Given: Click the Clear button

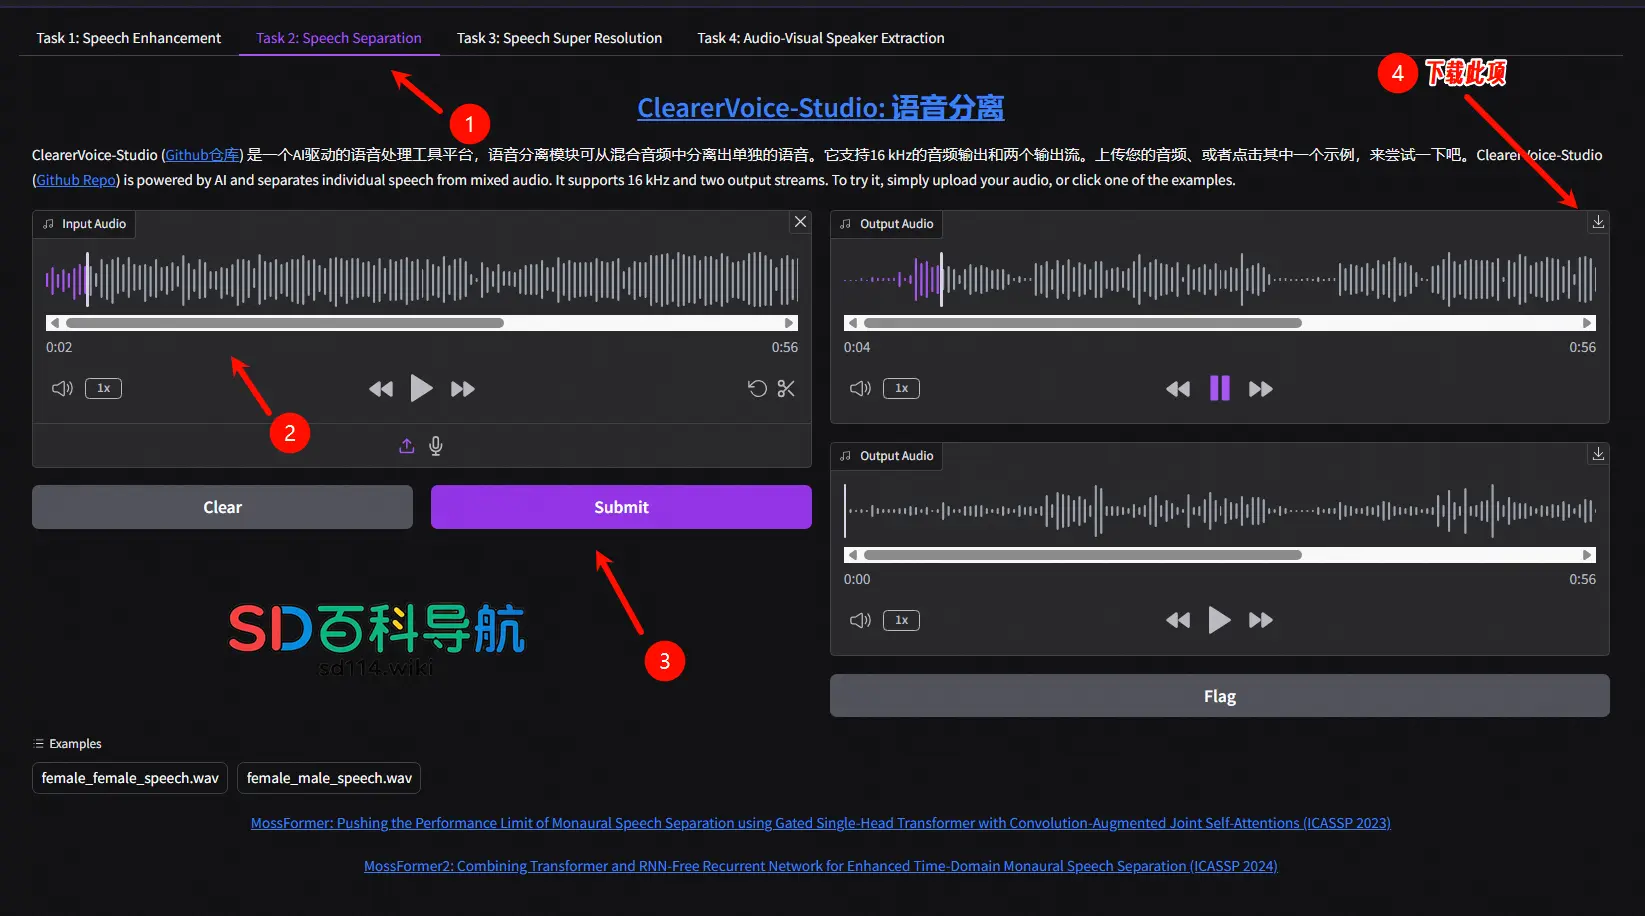Looking at the screenshot, I should [x=222, y=507].
